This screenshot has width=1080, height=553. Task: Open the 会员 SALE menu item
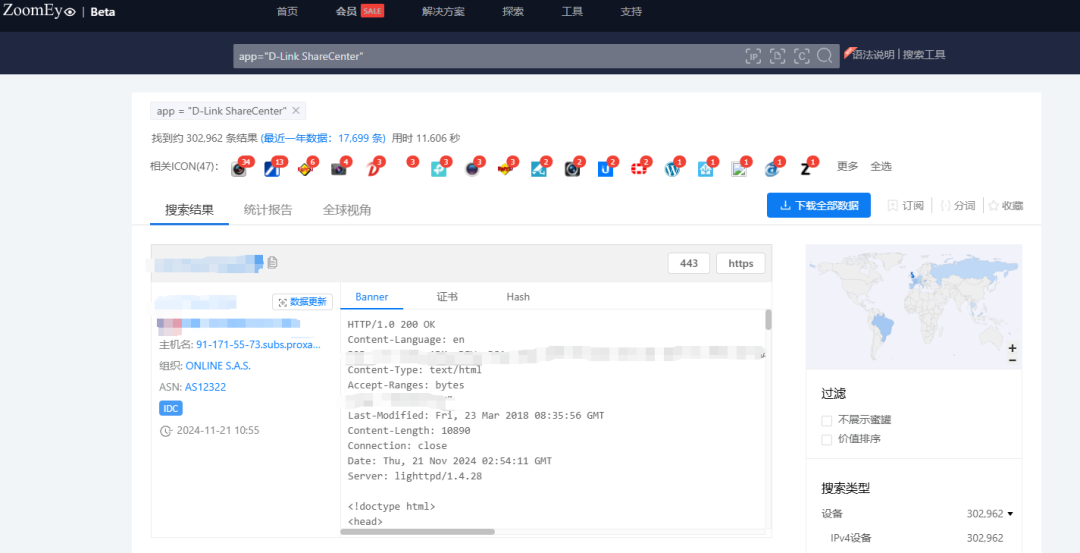tap(360, 11)
